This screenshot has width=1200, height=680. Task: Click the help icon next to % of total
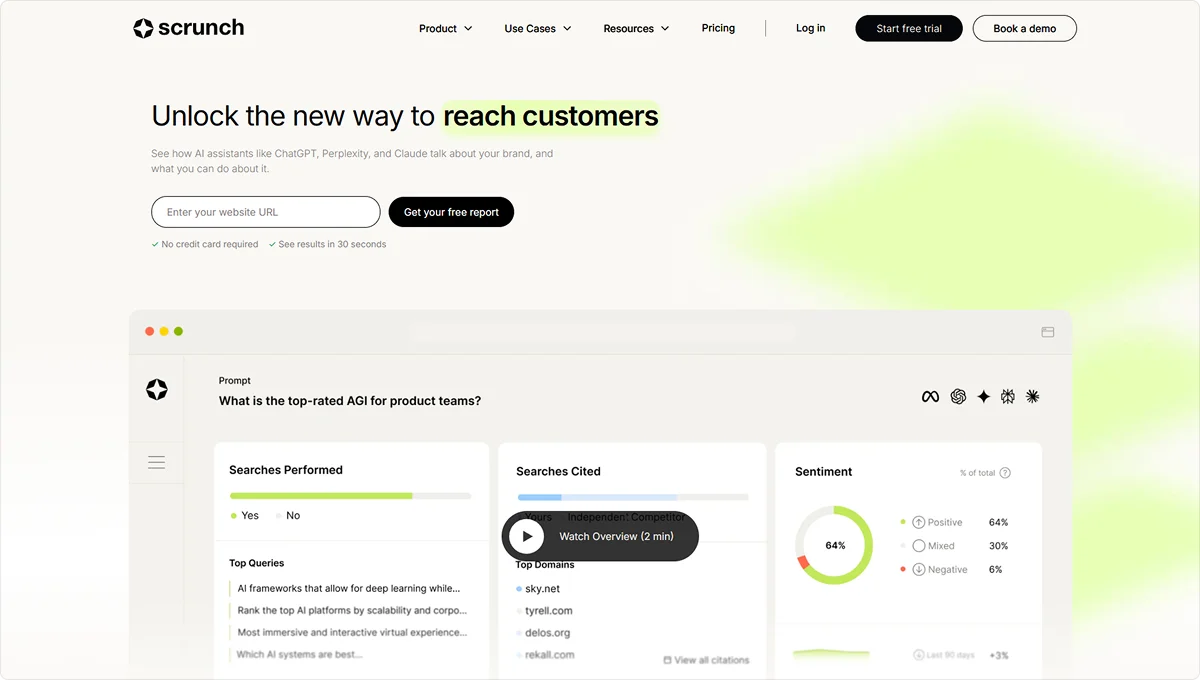click(1005, 473)
